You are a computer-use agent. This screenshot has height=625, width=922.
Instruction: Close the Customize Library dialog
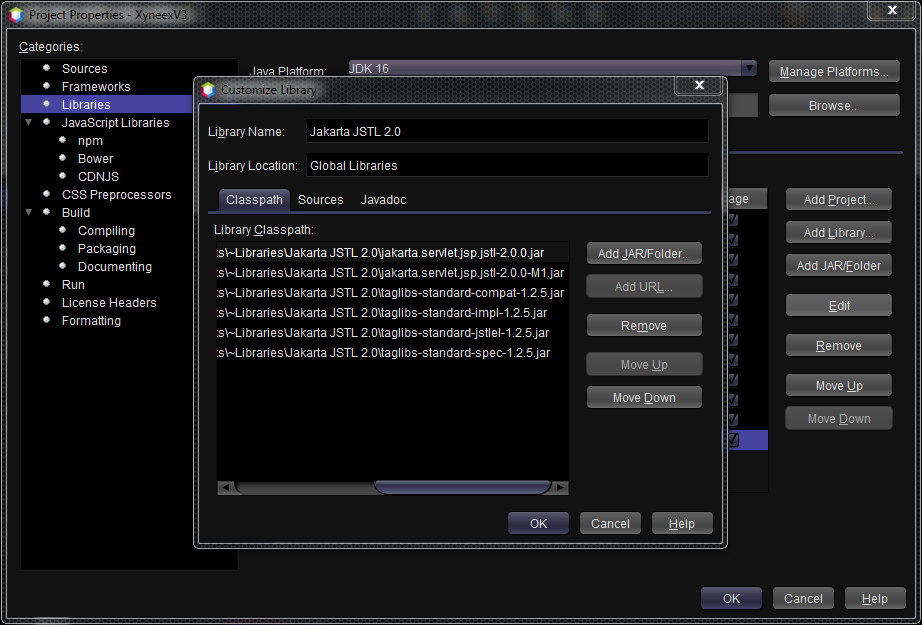(699, 85)
